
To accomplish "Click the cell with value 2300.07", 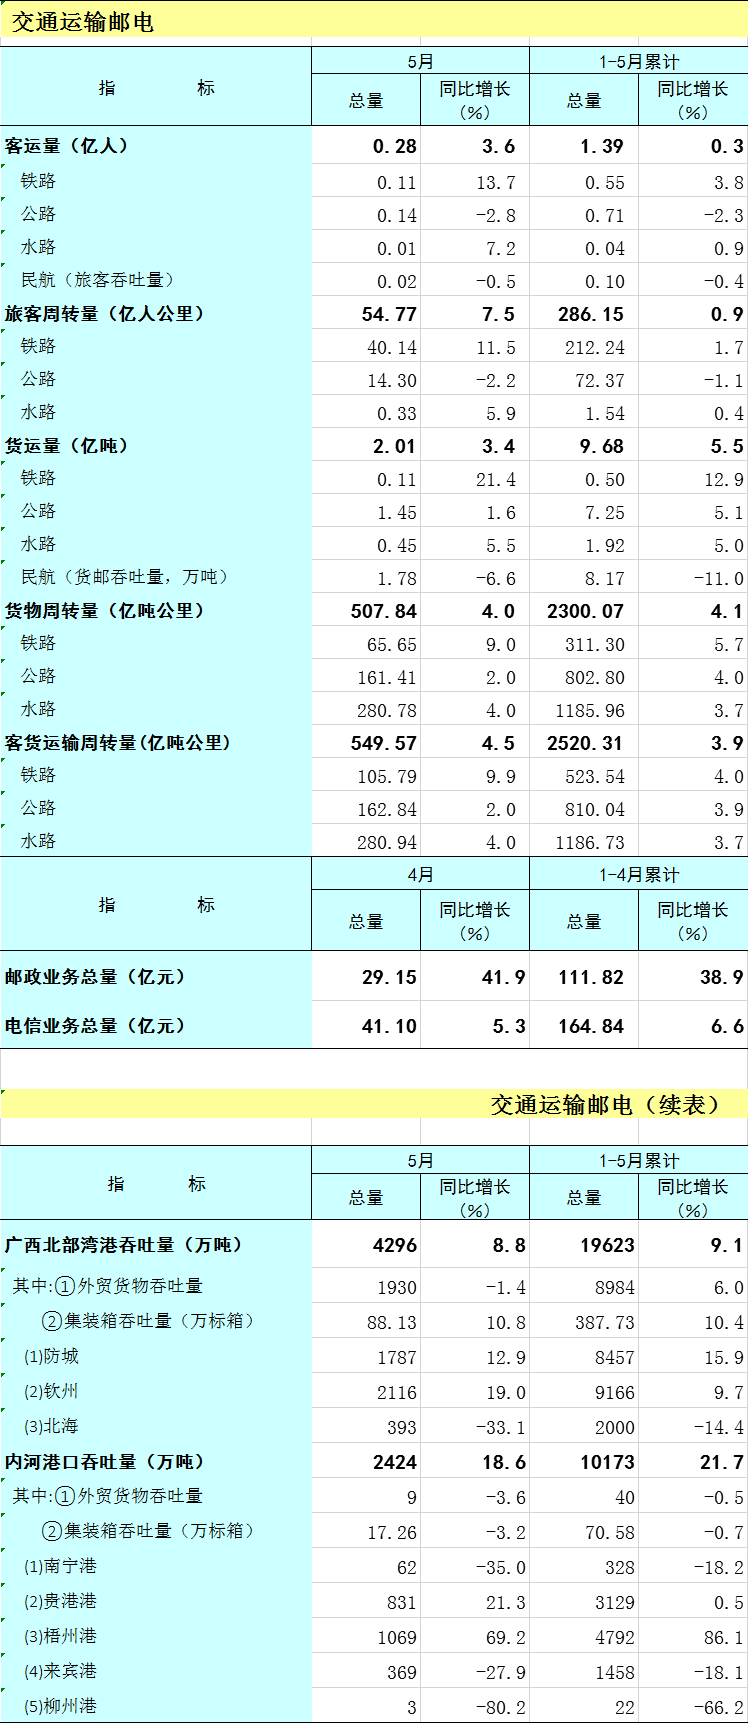I will (585, 611).
